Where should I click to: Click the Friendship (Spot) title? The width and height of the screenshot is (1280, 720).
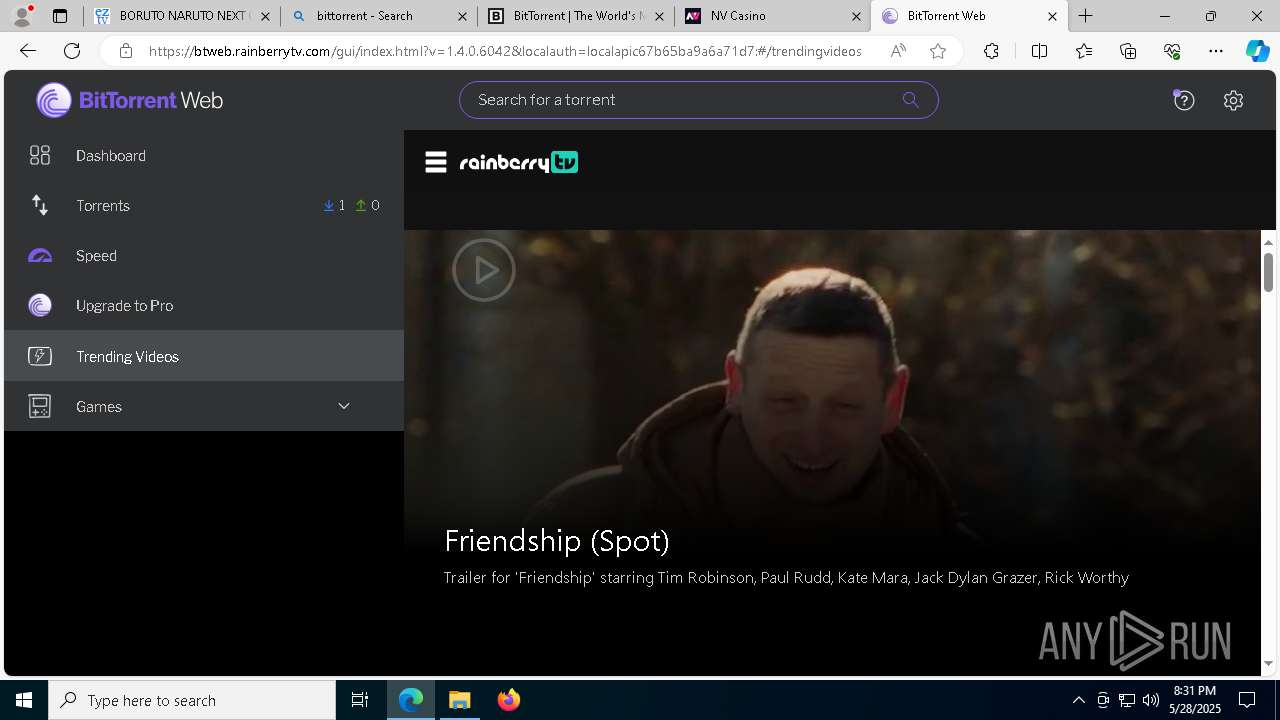pyautogui.click(x=557, y=540)
